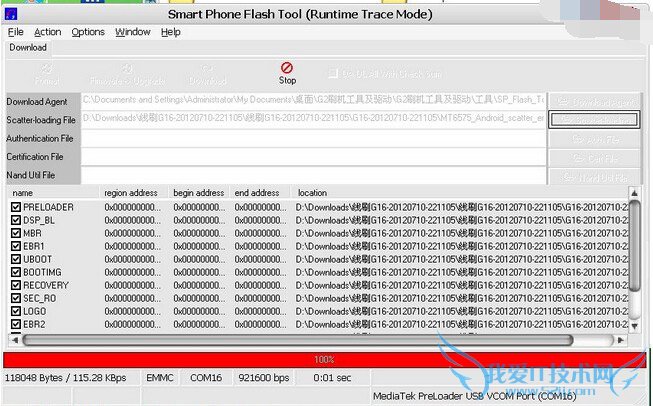Click the Authentication File input field

tap(313, 138)
